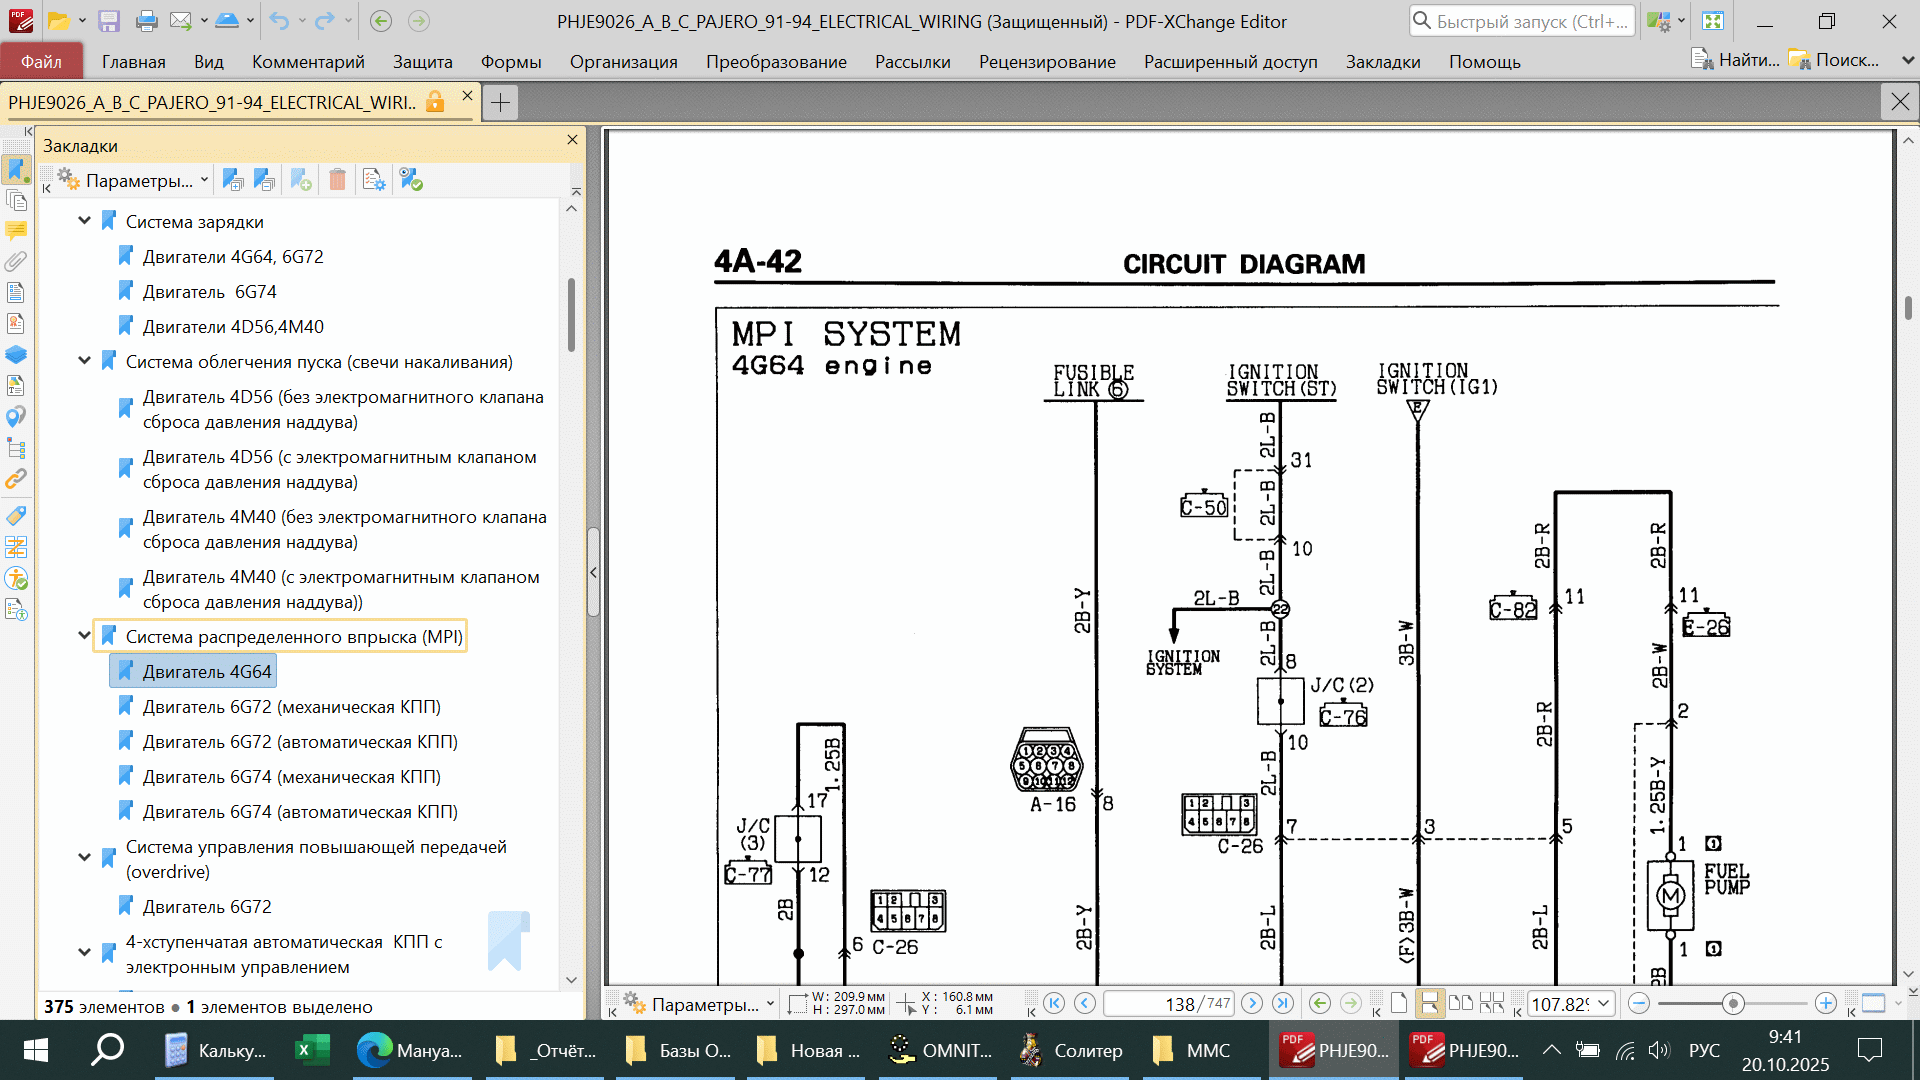Click the zoom slider handle
The image size is (1920, 1080).
(1733, 1003)
